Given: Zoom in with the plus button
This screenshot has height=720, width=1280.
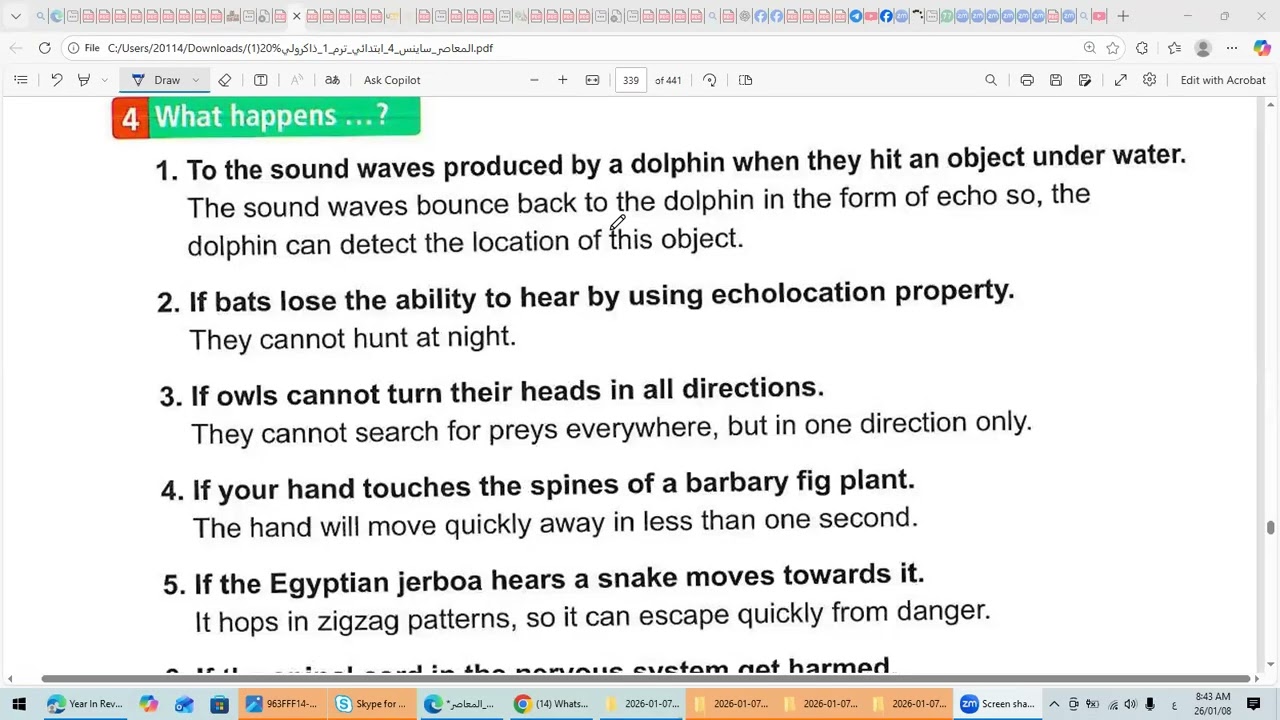Looking at the screenshot, I should point(563,80).
